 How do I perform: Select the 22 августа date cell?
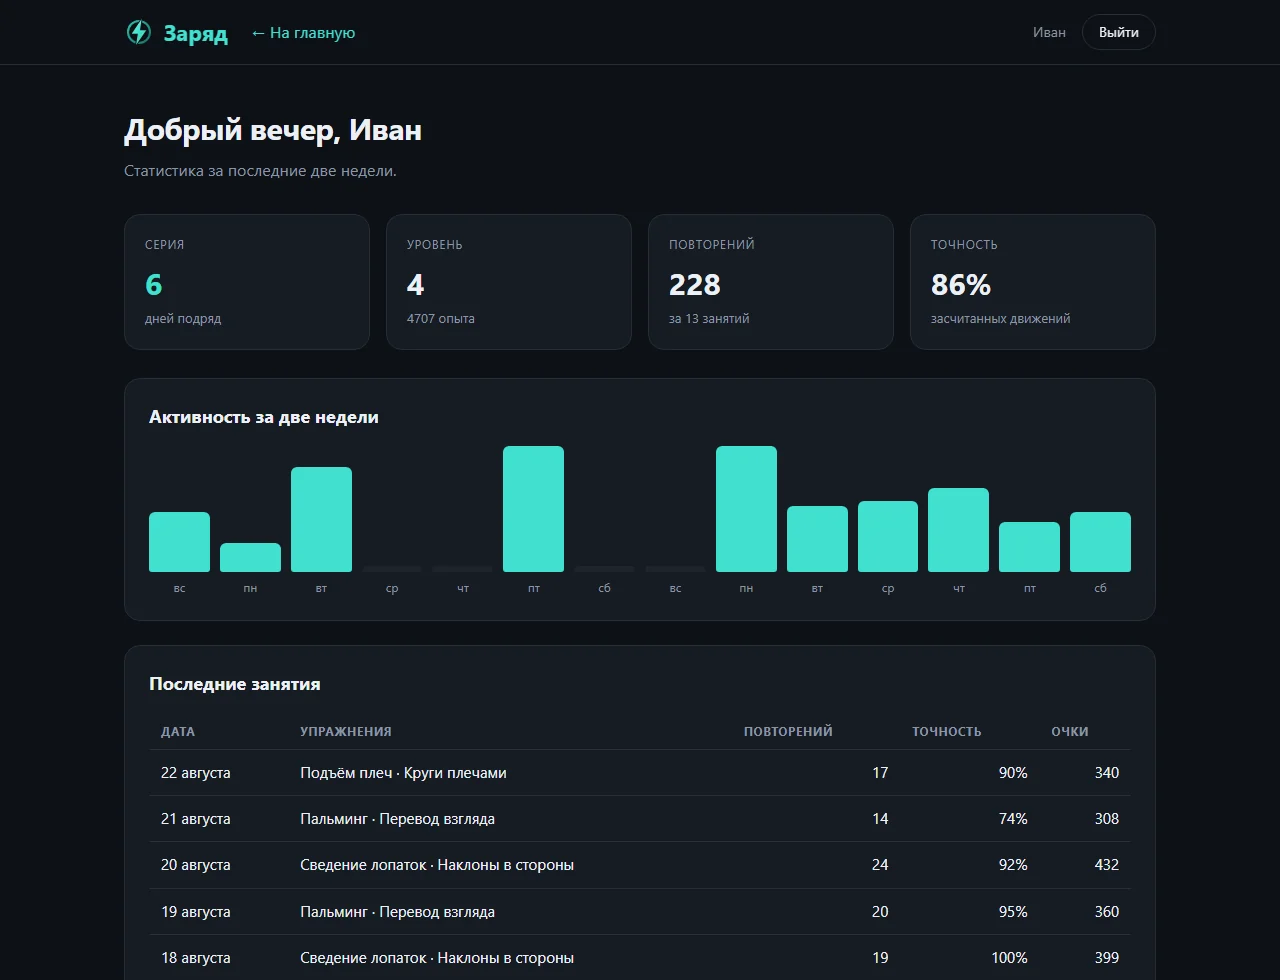click(196, 773)
